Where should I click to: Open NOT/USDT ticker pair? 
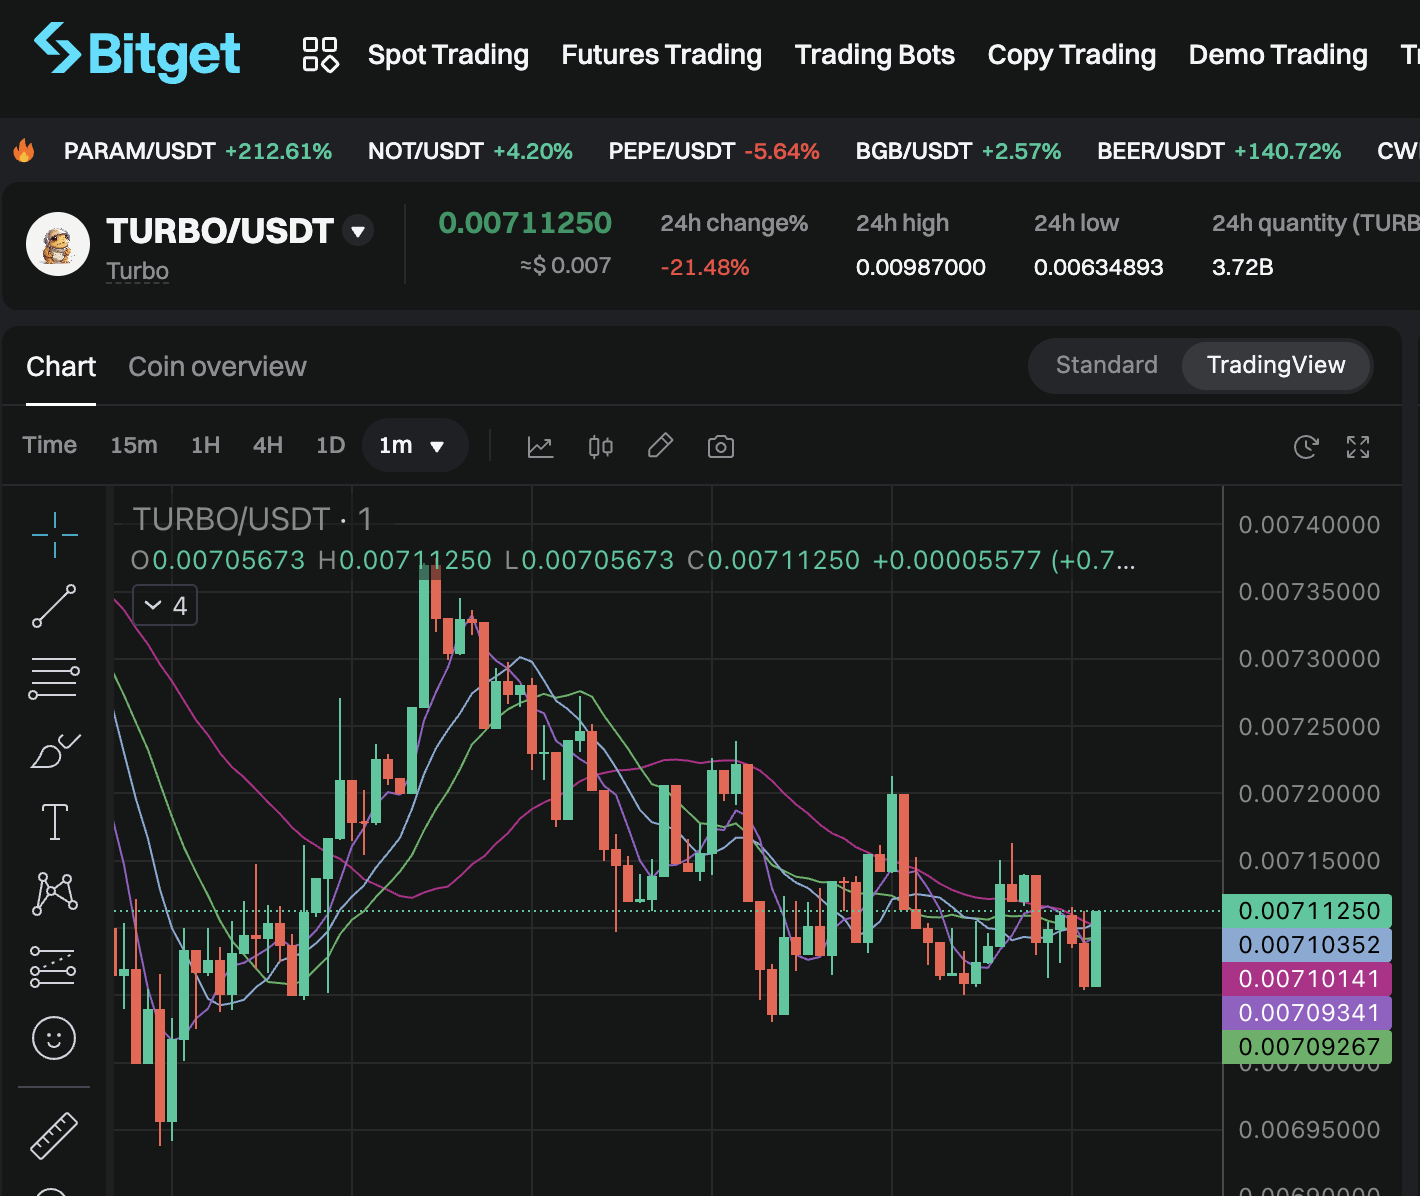[470, 151]
